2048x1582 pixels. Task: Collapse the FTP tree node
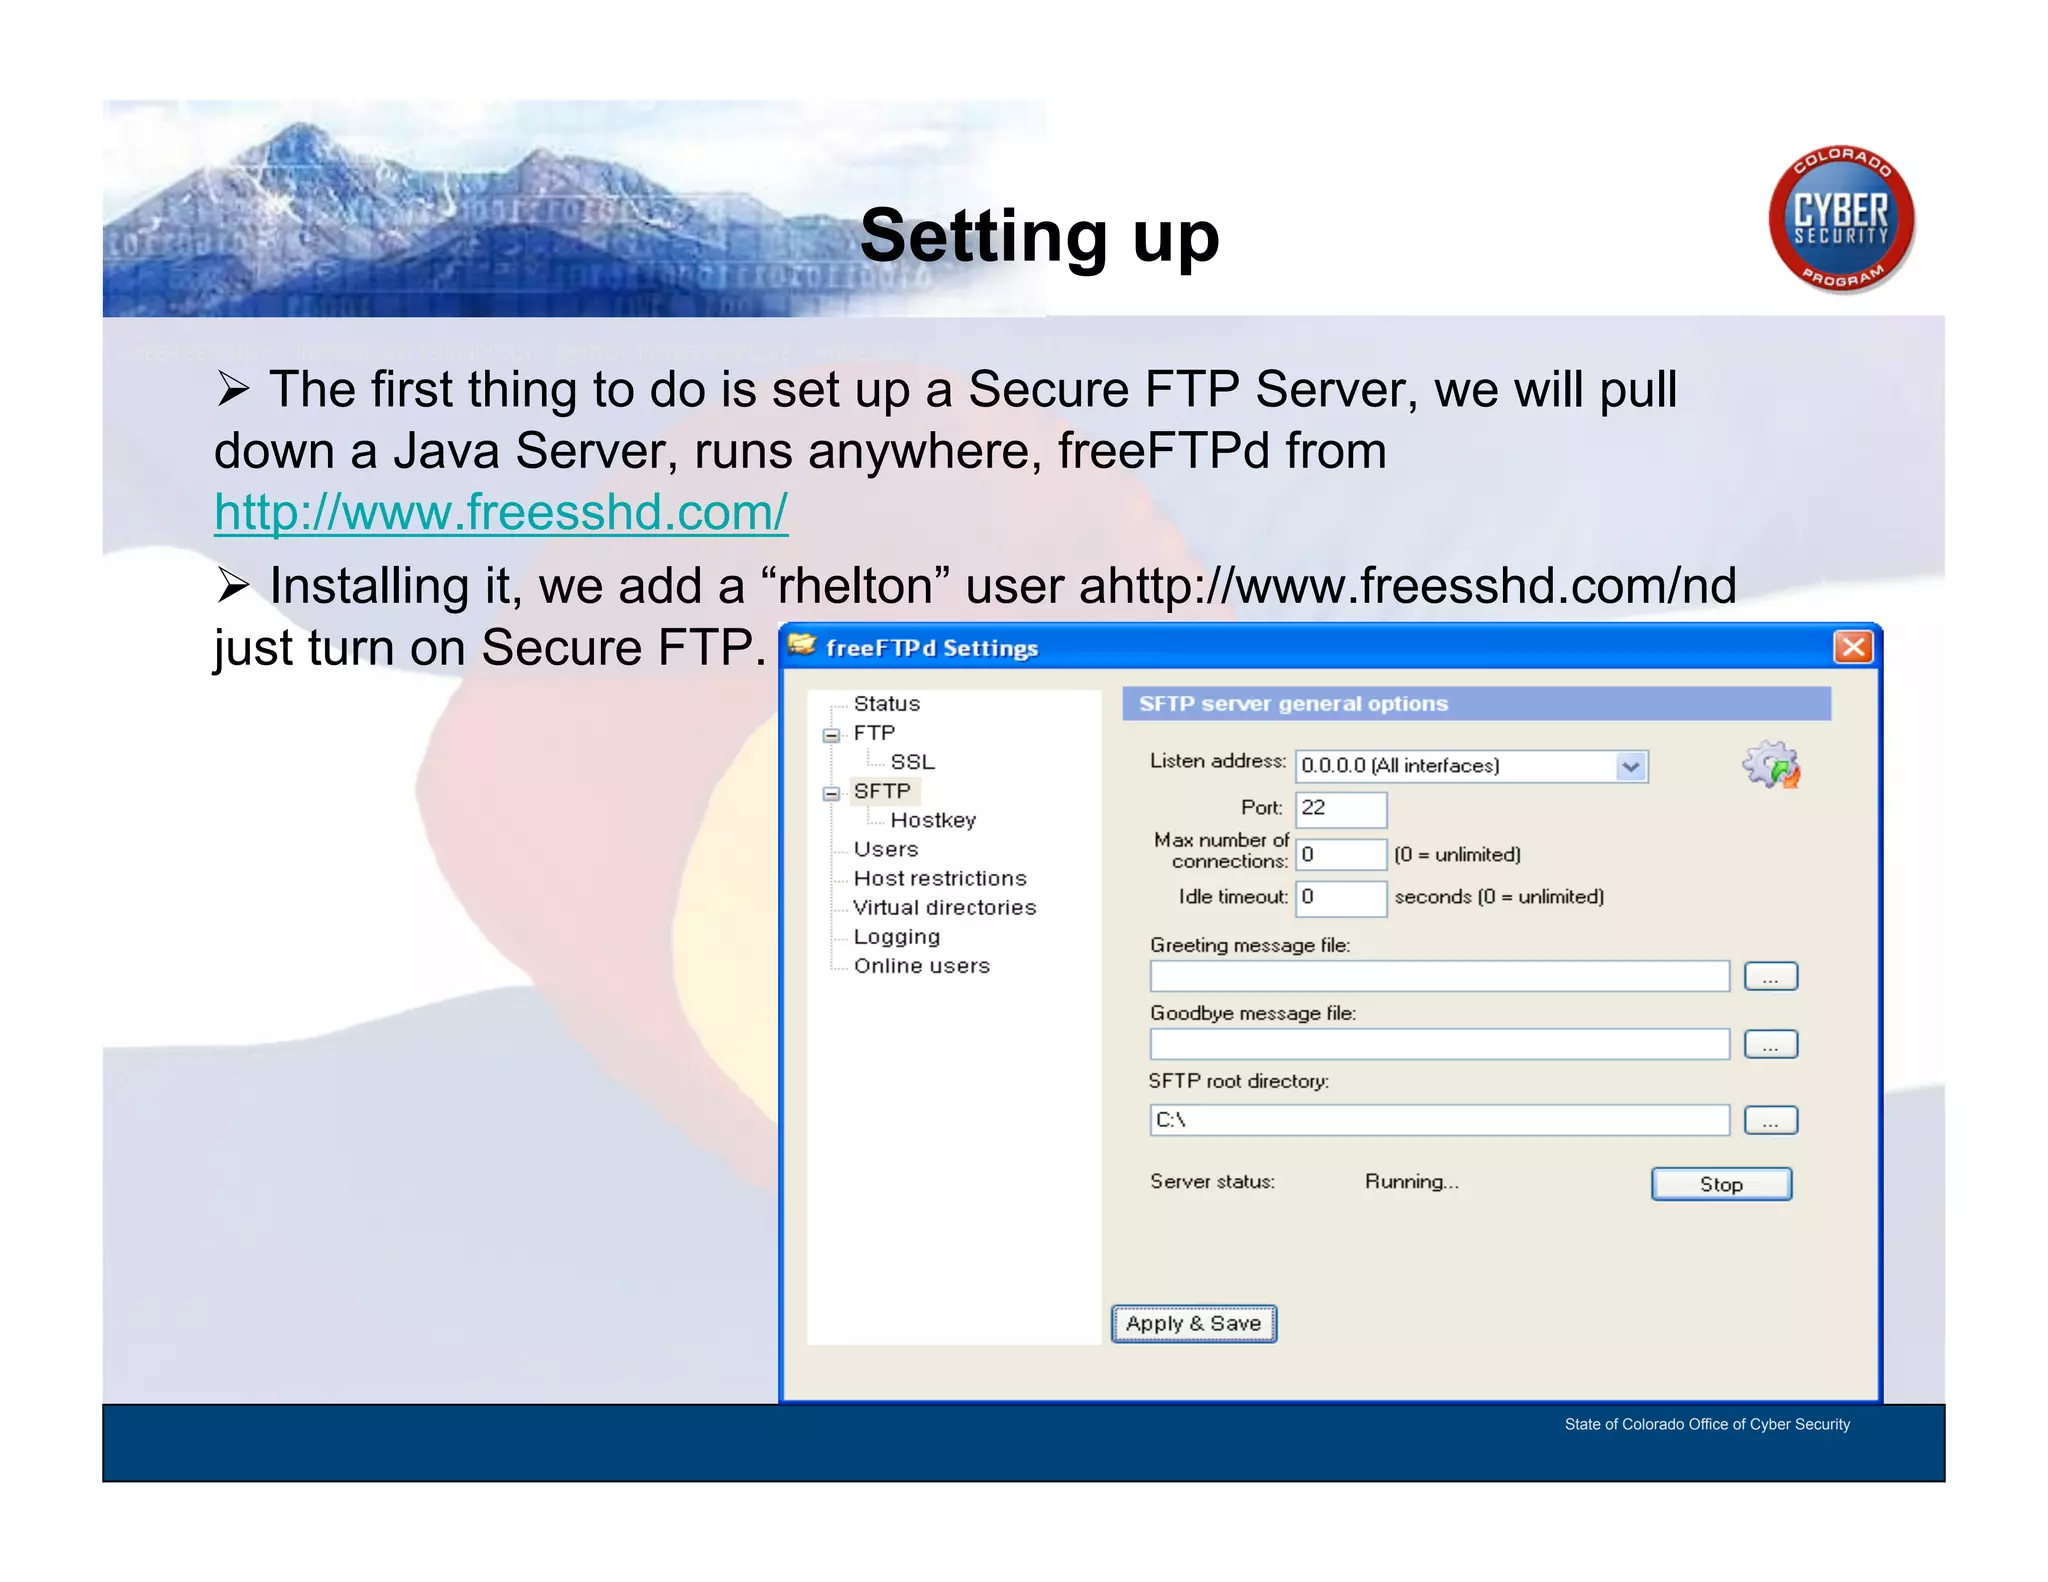(x=830, y=735)
